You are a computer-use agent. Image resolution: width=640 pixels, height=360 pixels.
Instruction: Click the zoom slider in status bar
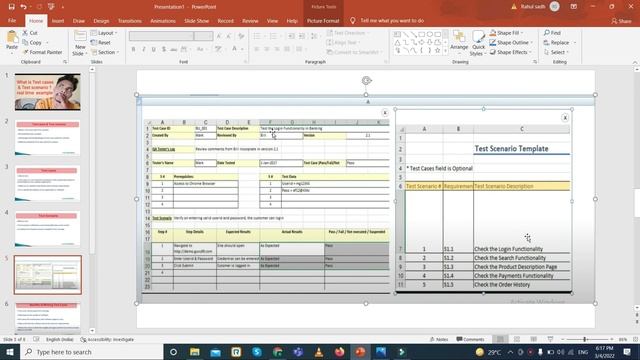click(585, 339)
